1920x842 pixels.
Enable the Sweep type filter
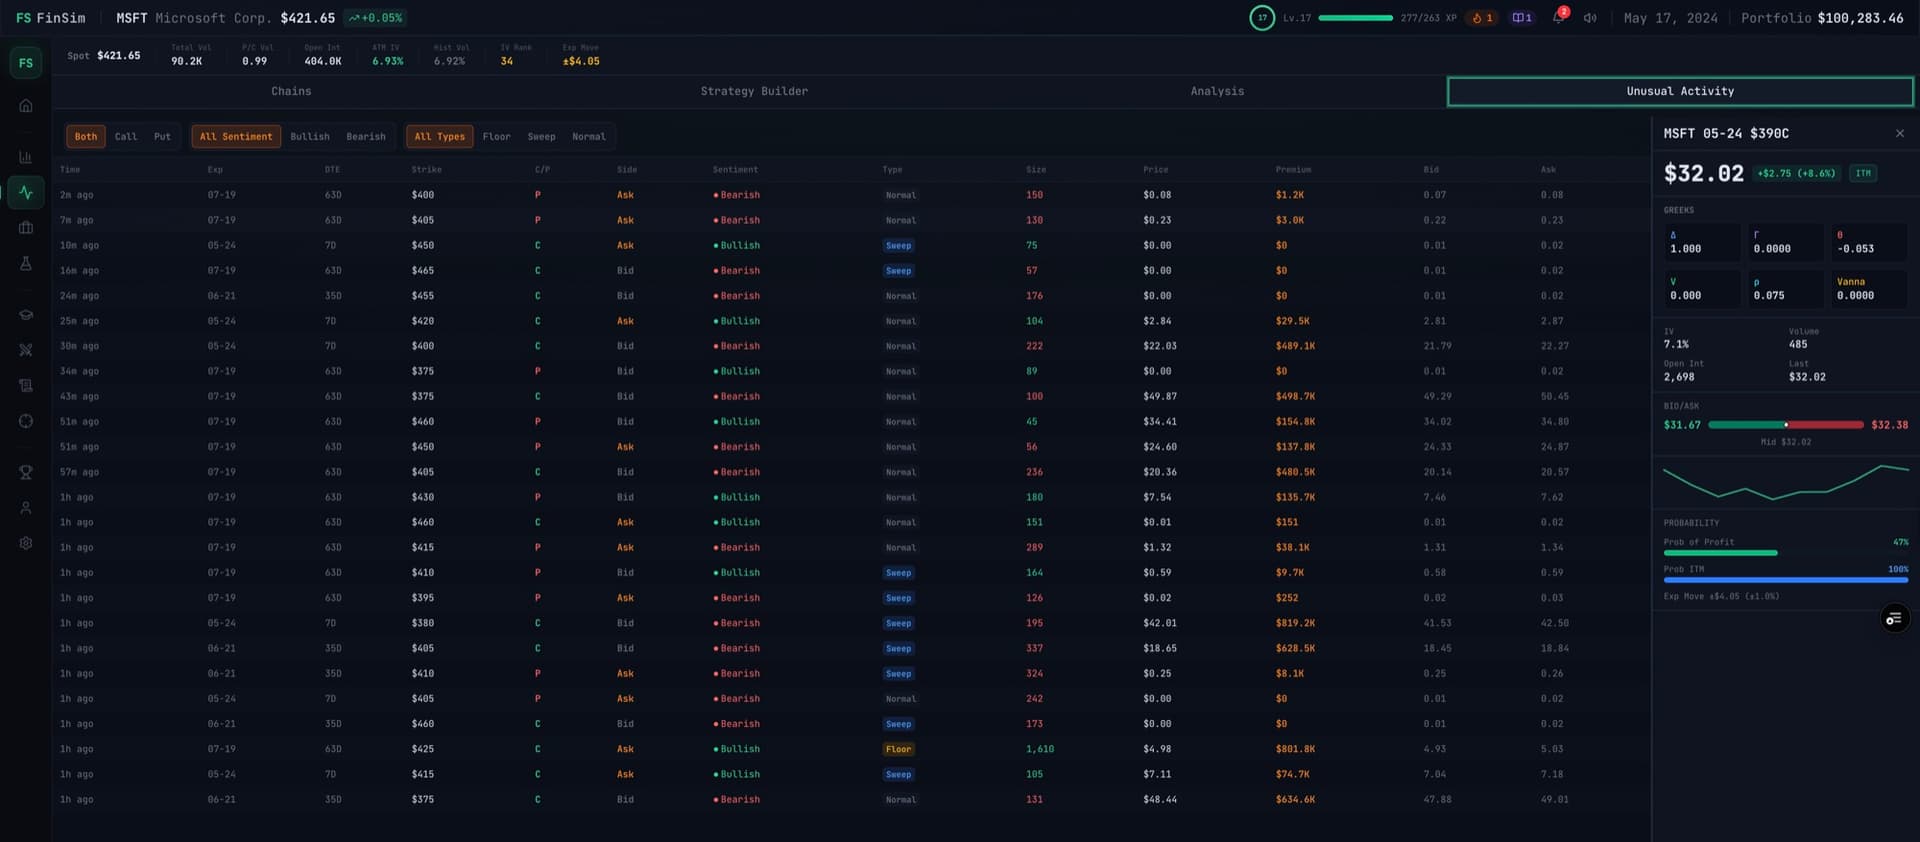(541, 137)
